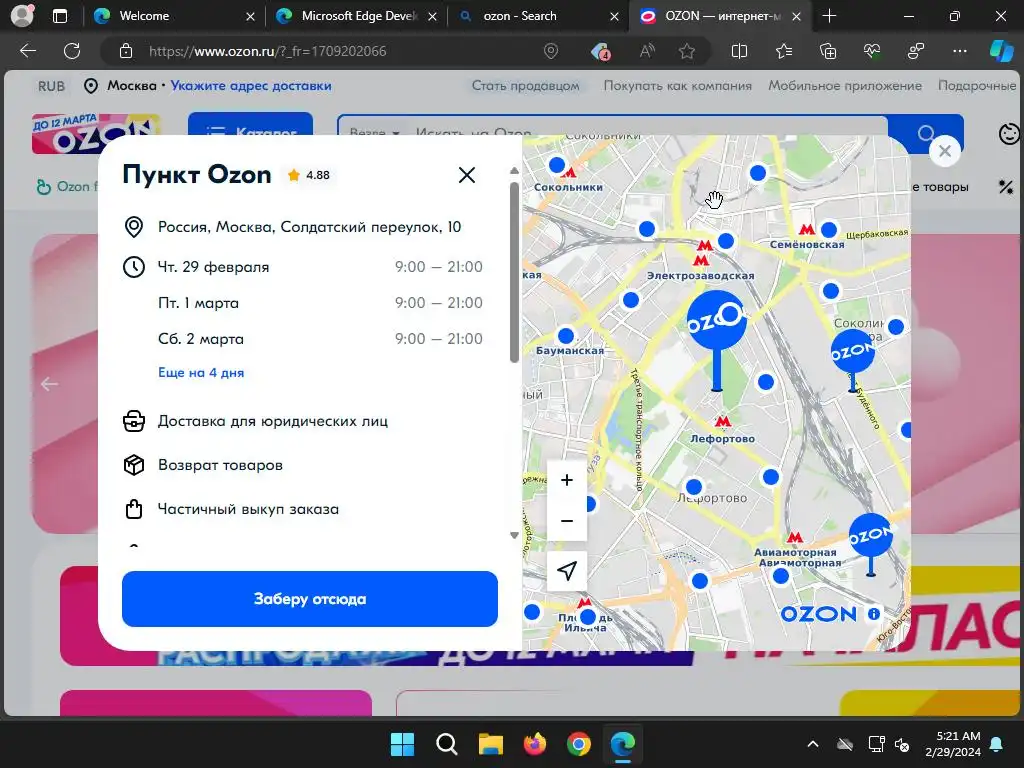
Task: Launch Chrome from taskbar
Action: pos(579,744)
